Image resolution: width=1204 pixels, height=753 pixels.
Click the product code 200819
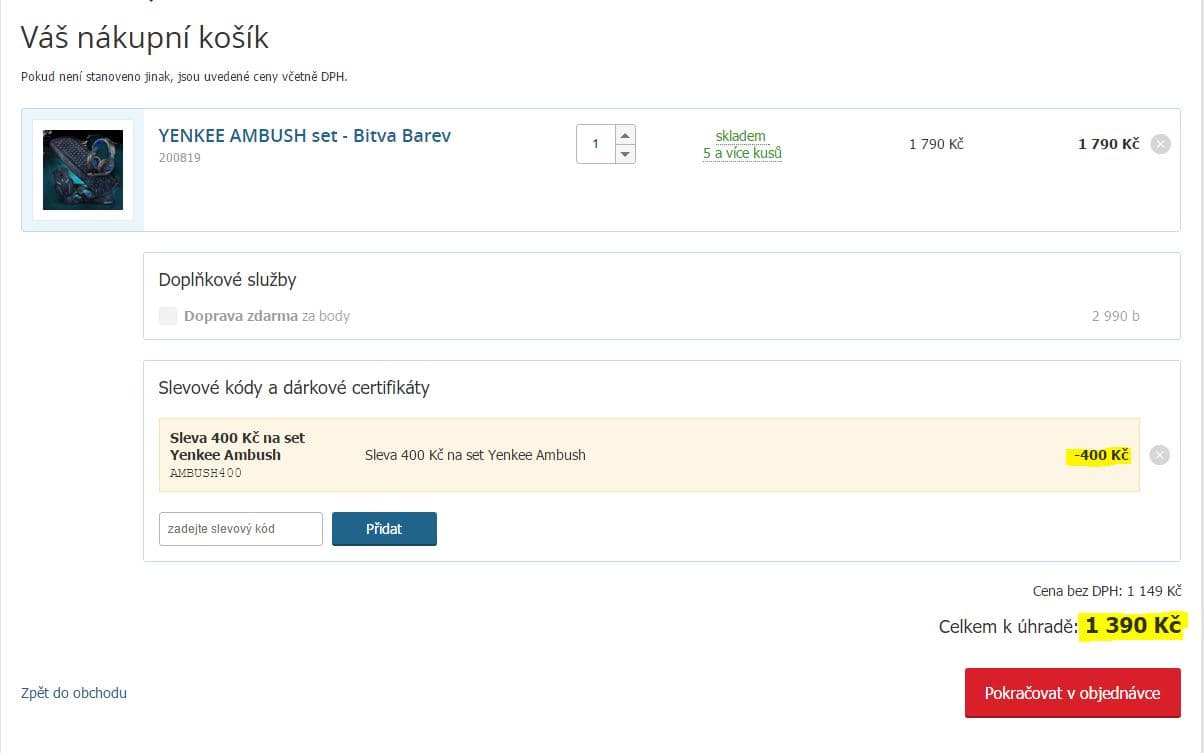pos(180,158)
